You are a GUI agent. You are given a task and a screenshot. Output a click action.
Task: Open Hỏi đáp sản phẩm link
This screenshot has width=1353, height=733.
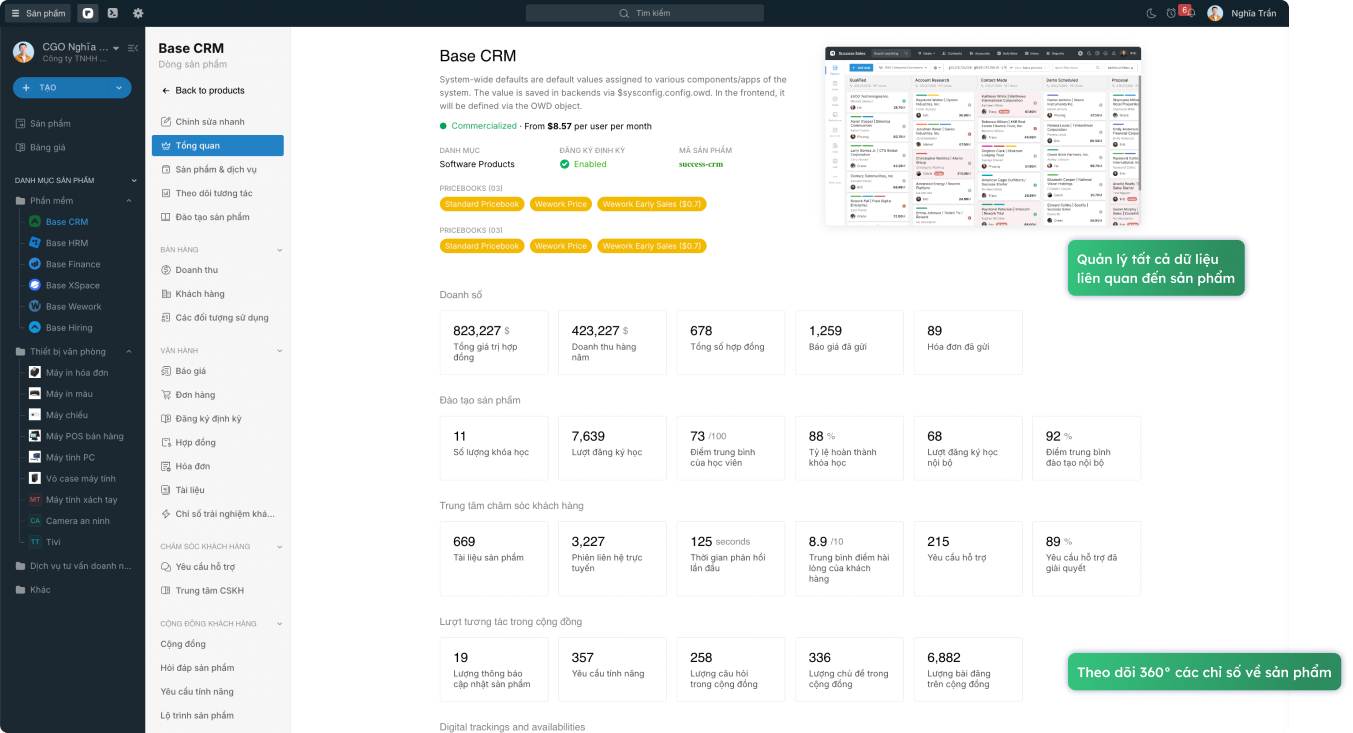(197, 668)
